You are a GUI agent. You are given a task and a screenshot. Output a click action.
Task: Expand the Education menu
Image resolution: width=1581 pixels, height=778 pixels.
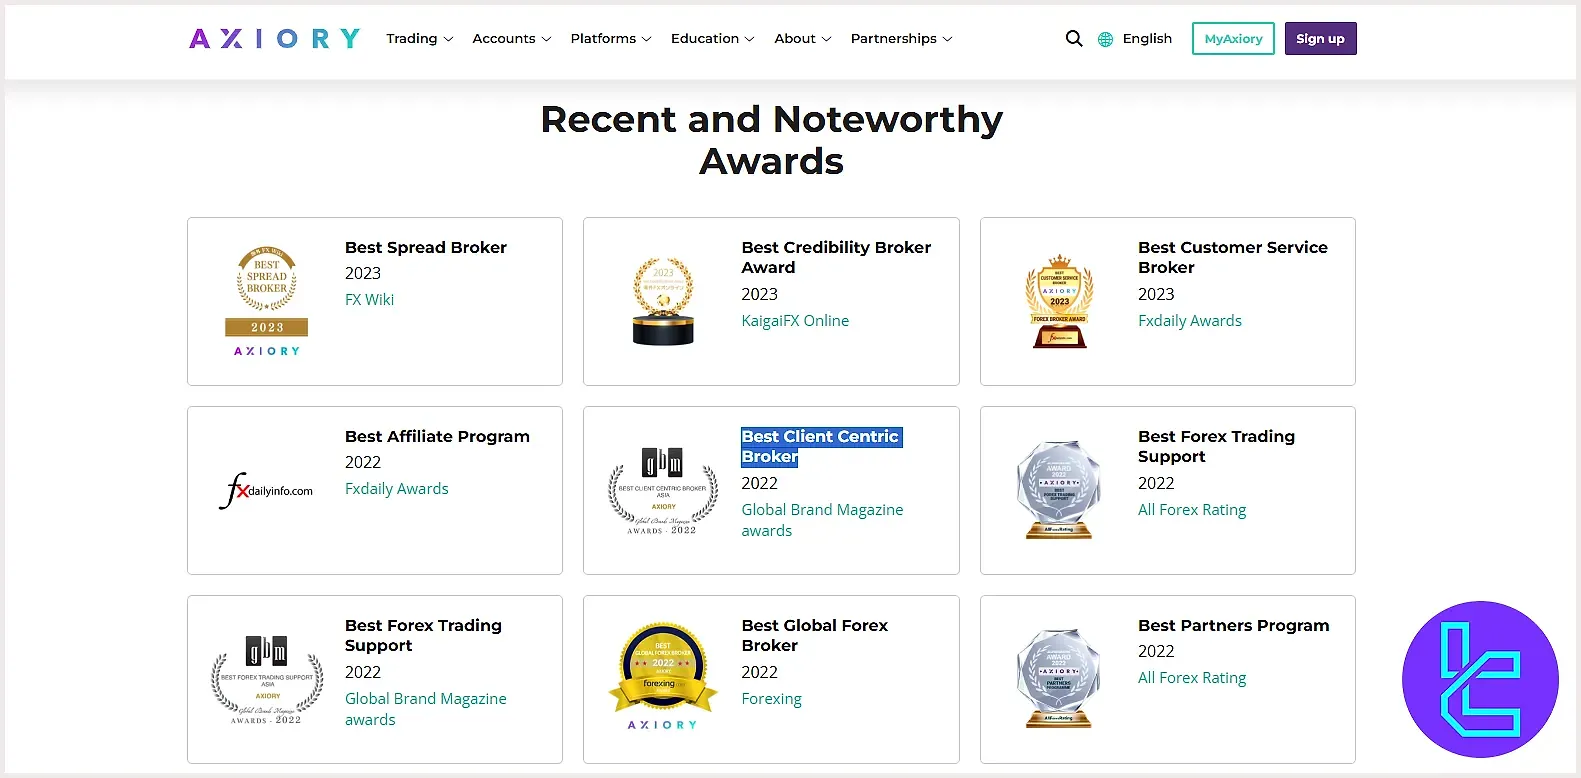coord(713,39)
